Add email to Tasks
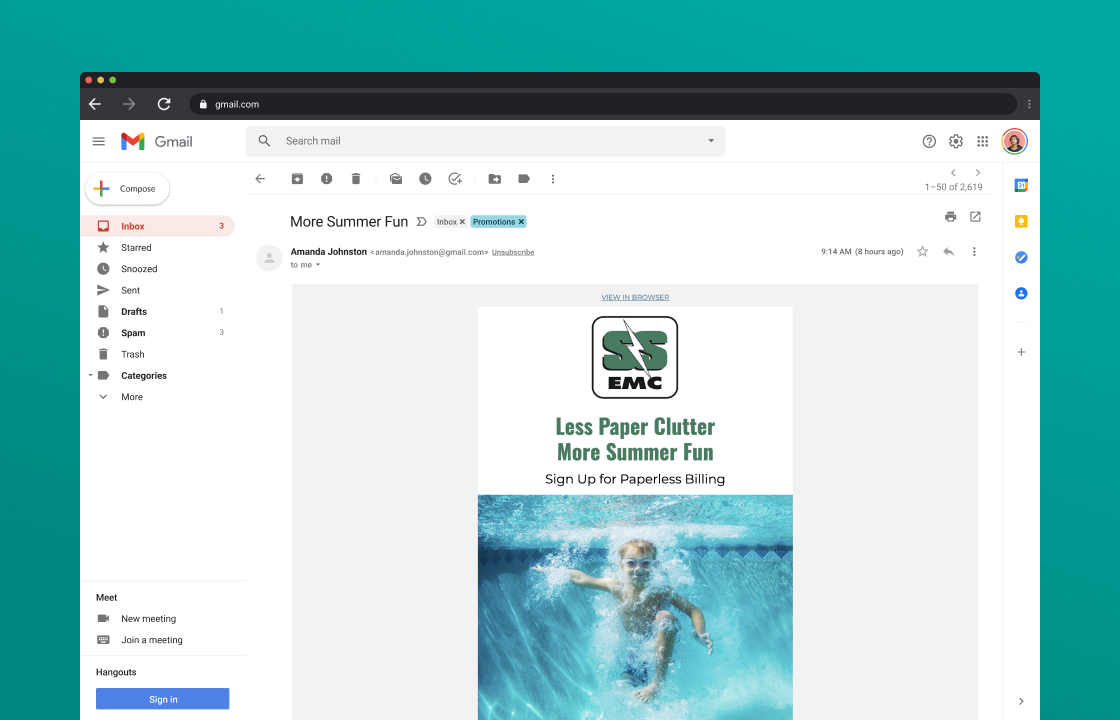Viewport: 1120px width, 720px height. click(455, 179)
